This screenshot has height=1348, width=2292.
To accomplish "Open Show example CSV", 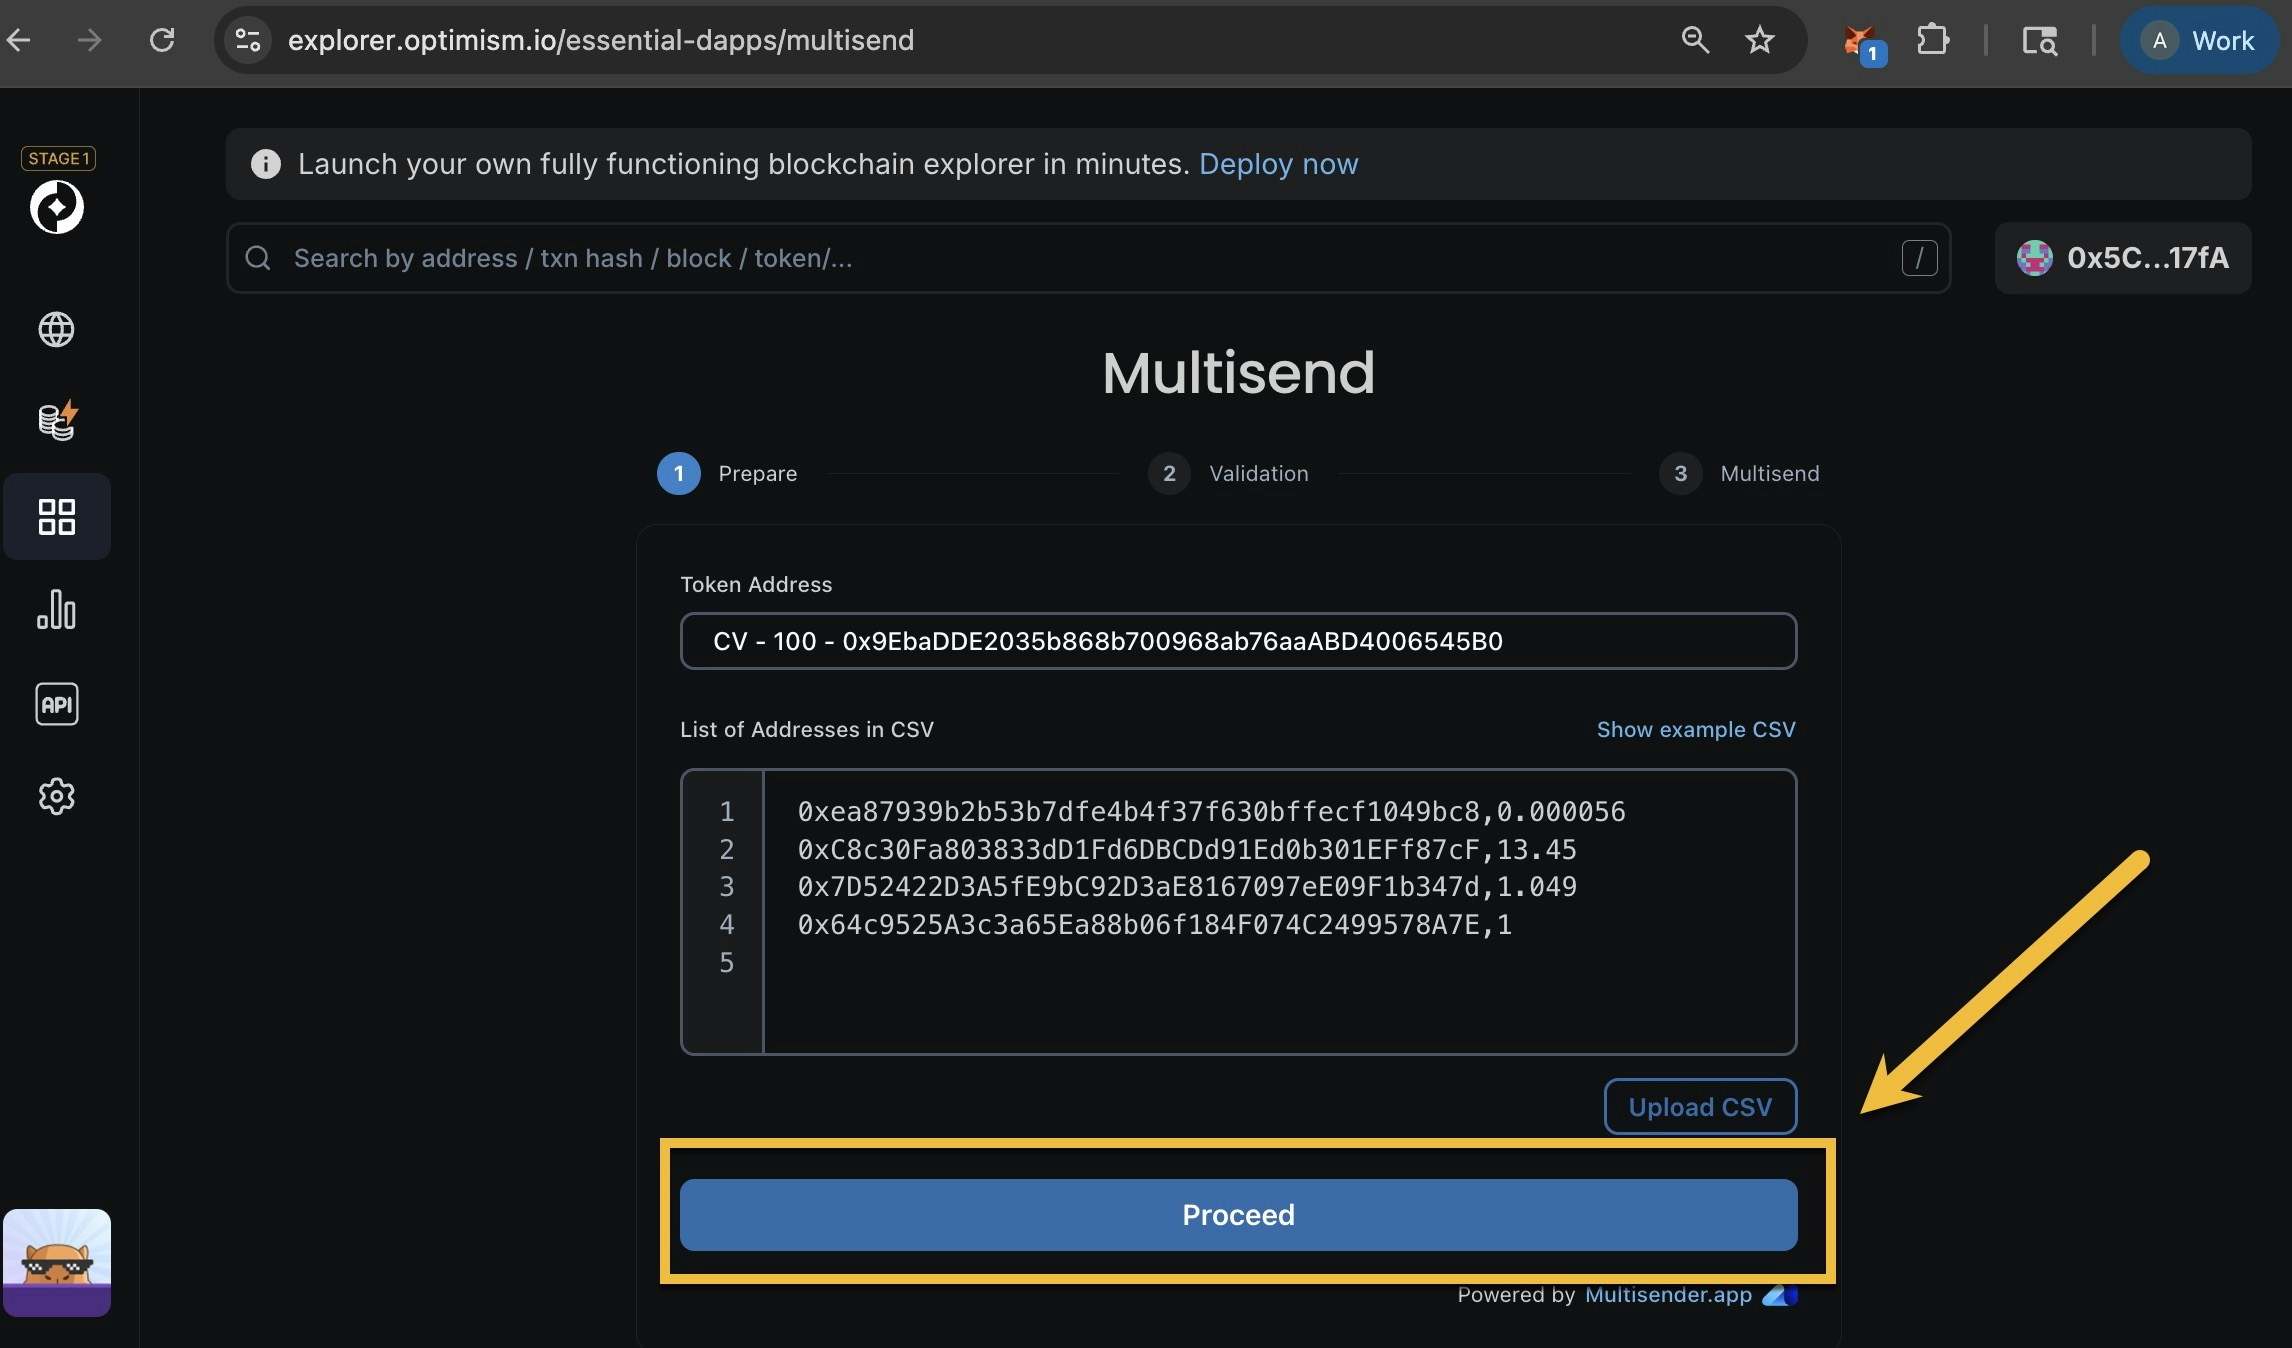I will coord(1695,729).
